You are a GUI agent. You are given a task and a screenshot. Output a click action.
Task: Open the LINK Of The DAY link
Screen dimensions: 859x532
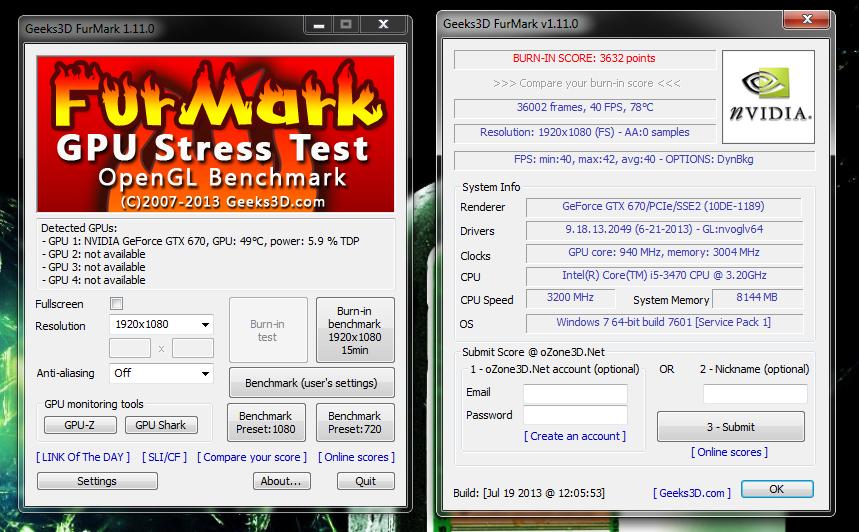coord(83,457)
